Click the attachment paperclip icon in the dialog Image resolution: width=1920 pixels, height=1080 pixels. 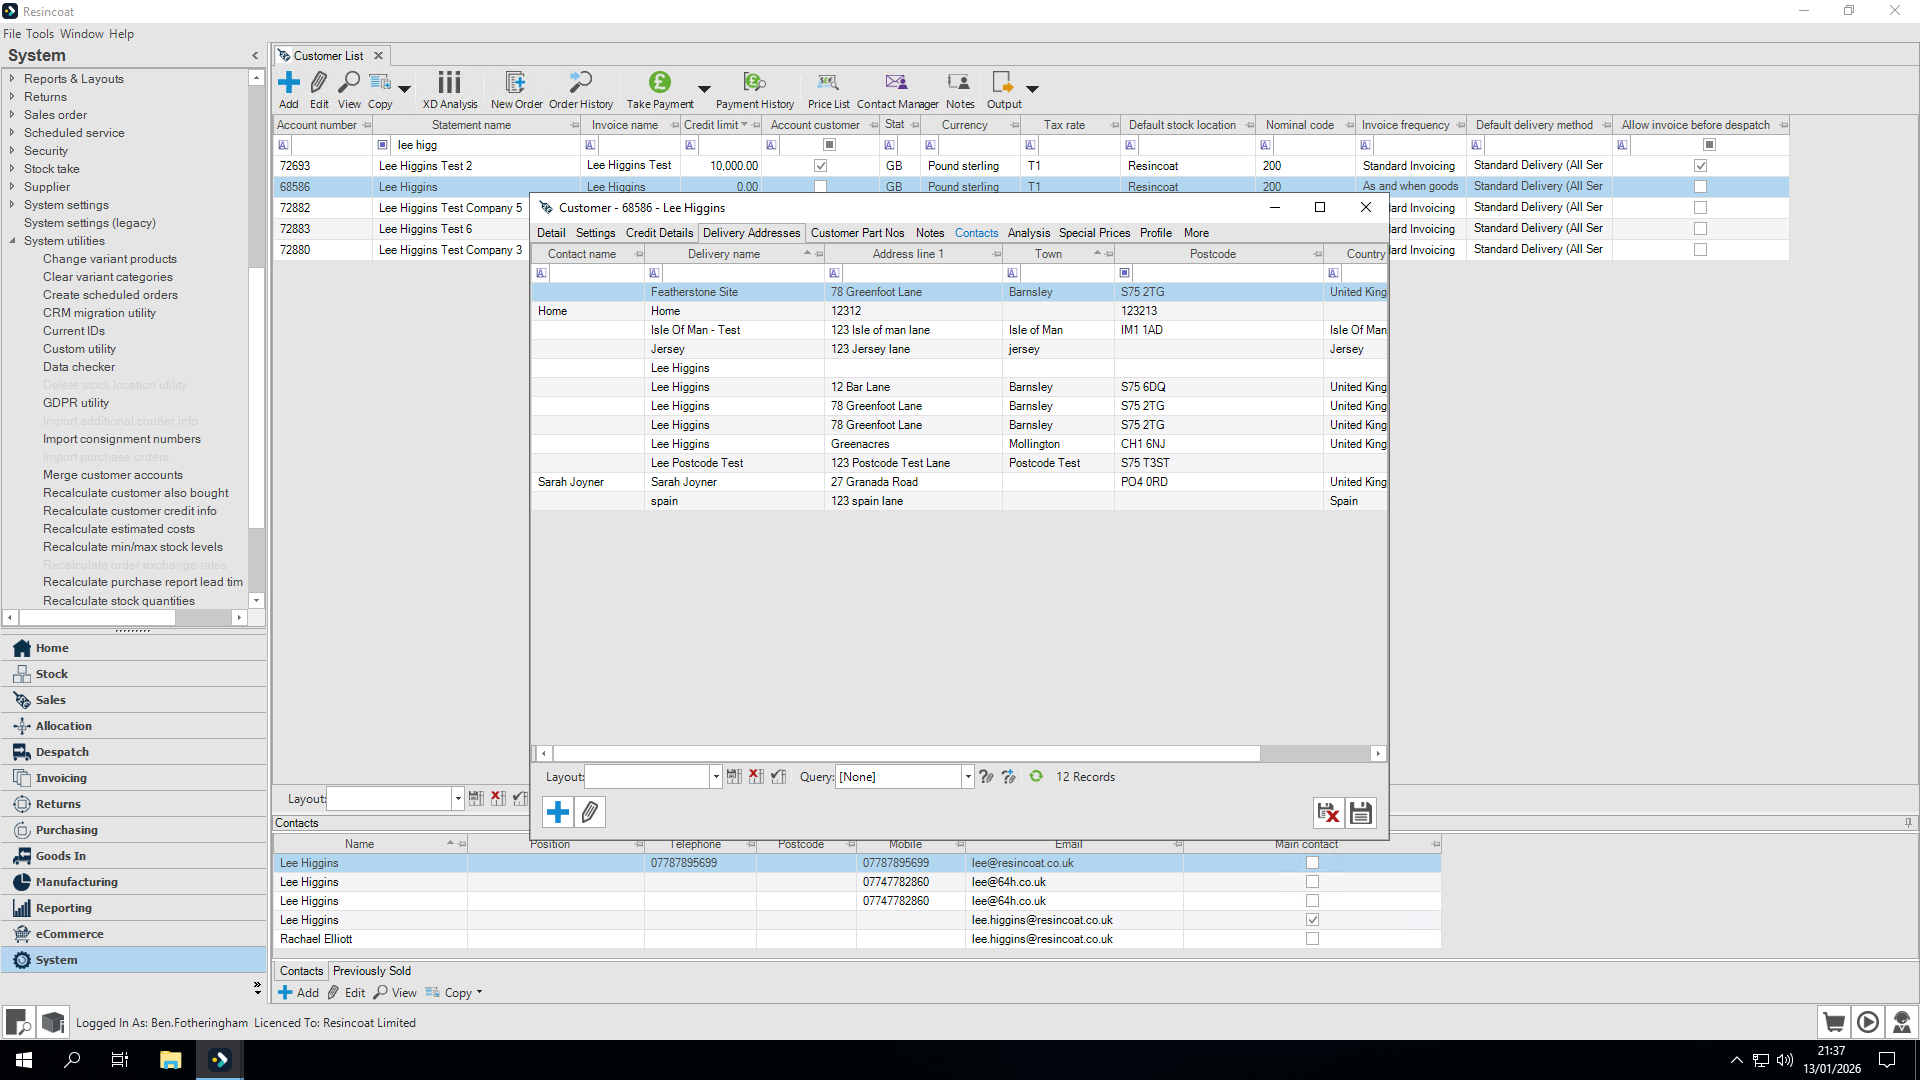tap(590, 812)
